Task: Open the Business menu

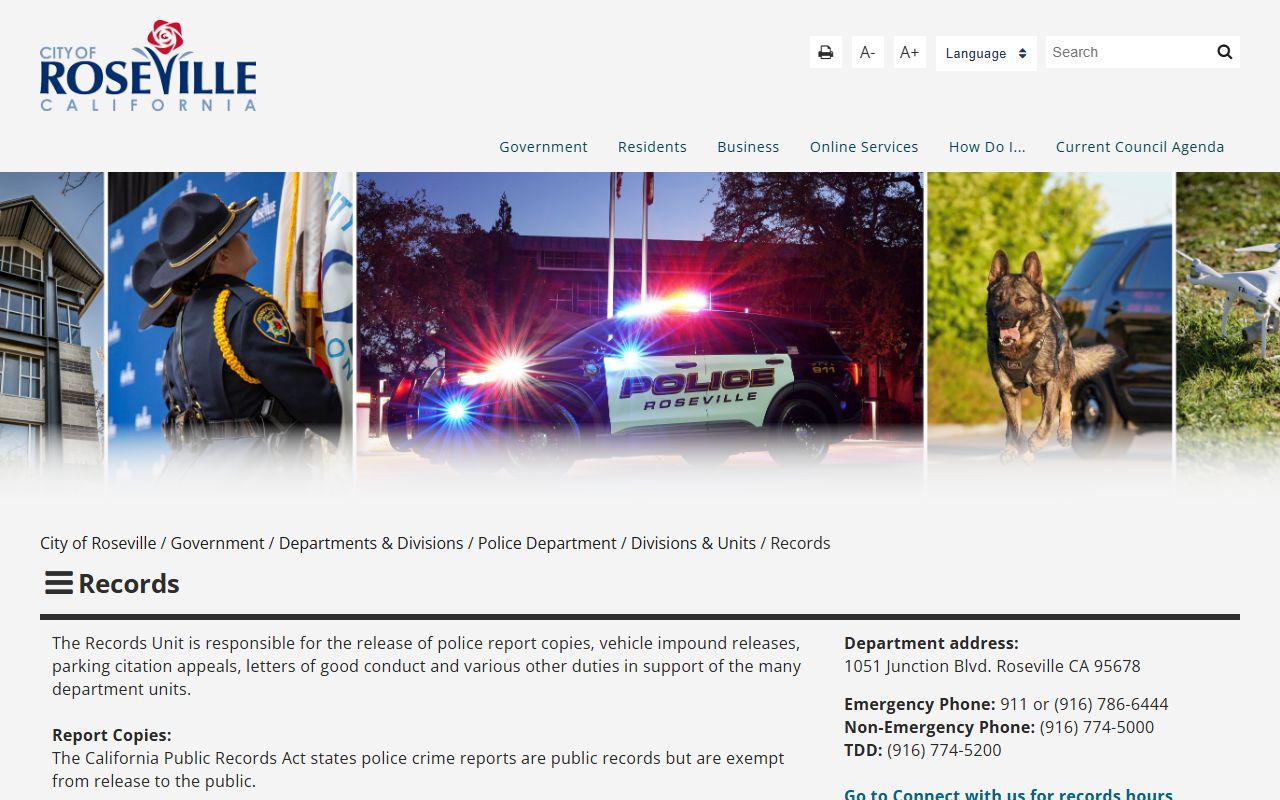Action: click(748, 147)
